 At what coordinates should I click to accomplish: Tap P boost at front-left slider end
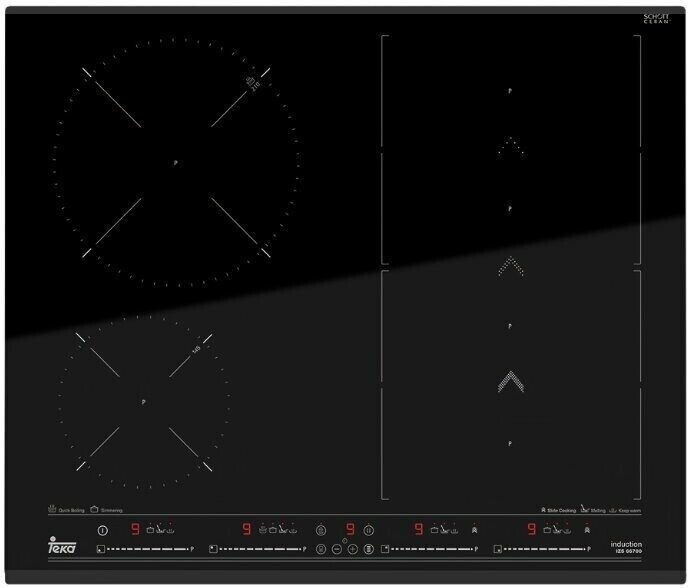pyautogui.click(x=192, y=549)
